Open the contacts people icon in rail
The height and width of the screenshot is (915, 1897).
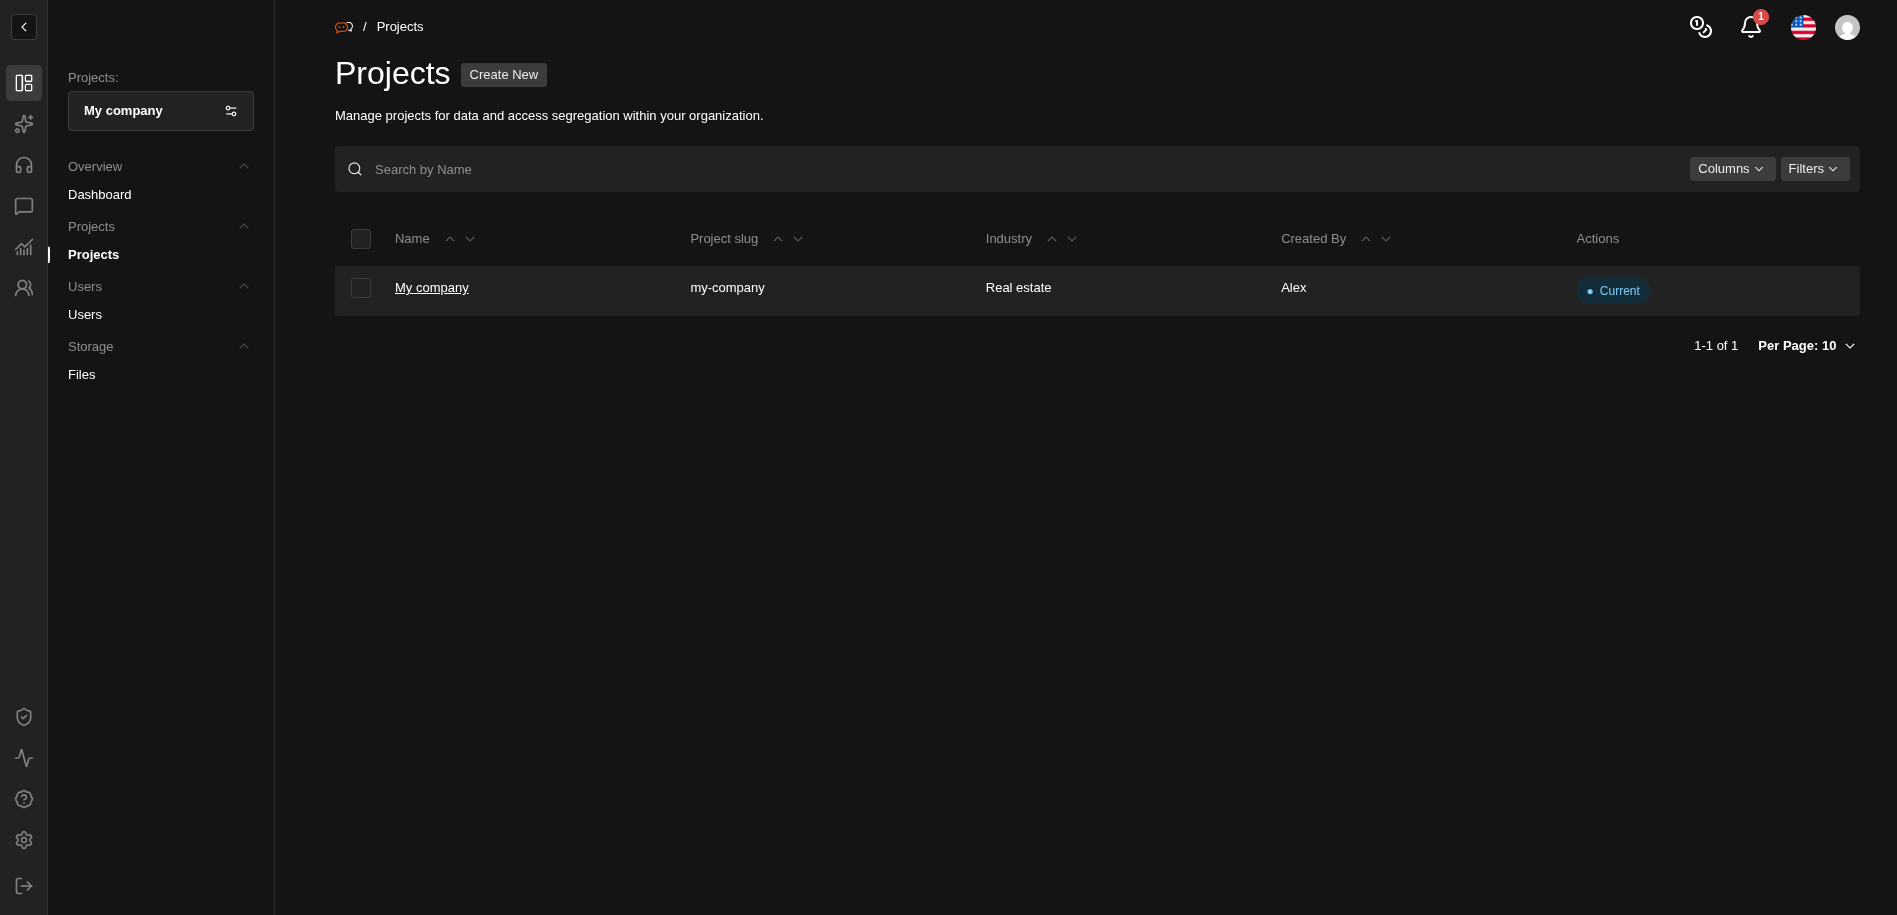pos(24,288)
